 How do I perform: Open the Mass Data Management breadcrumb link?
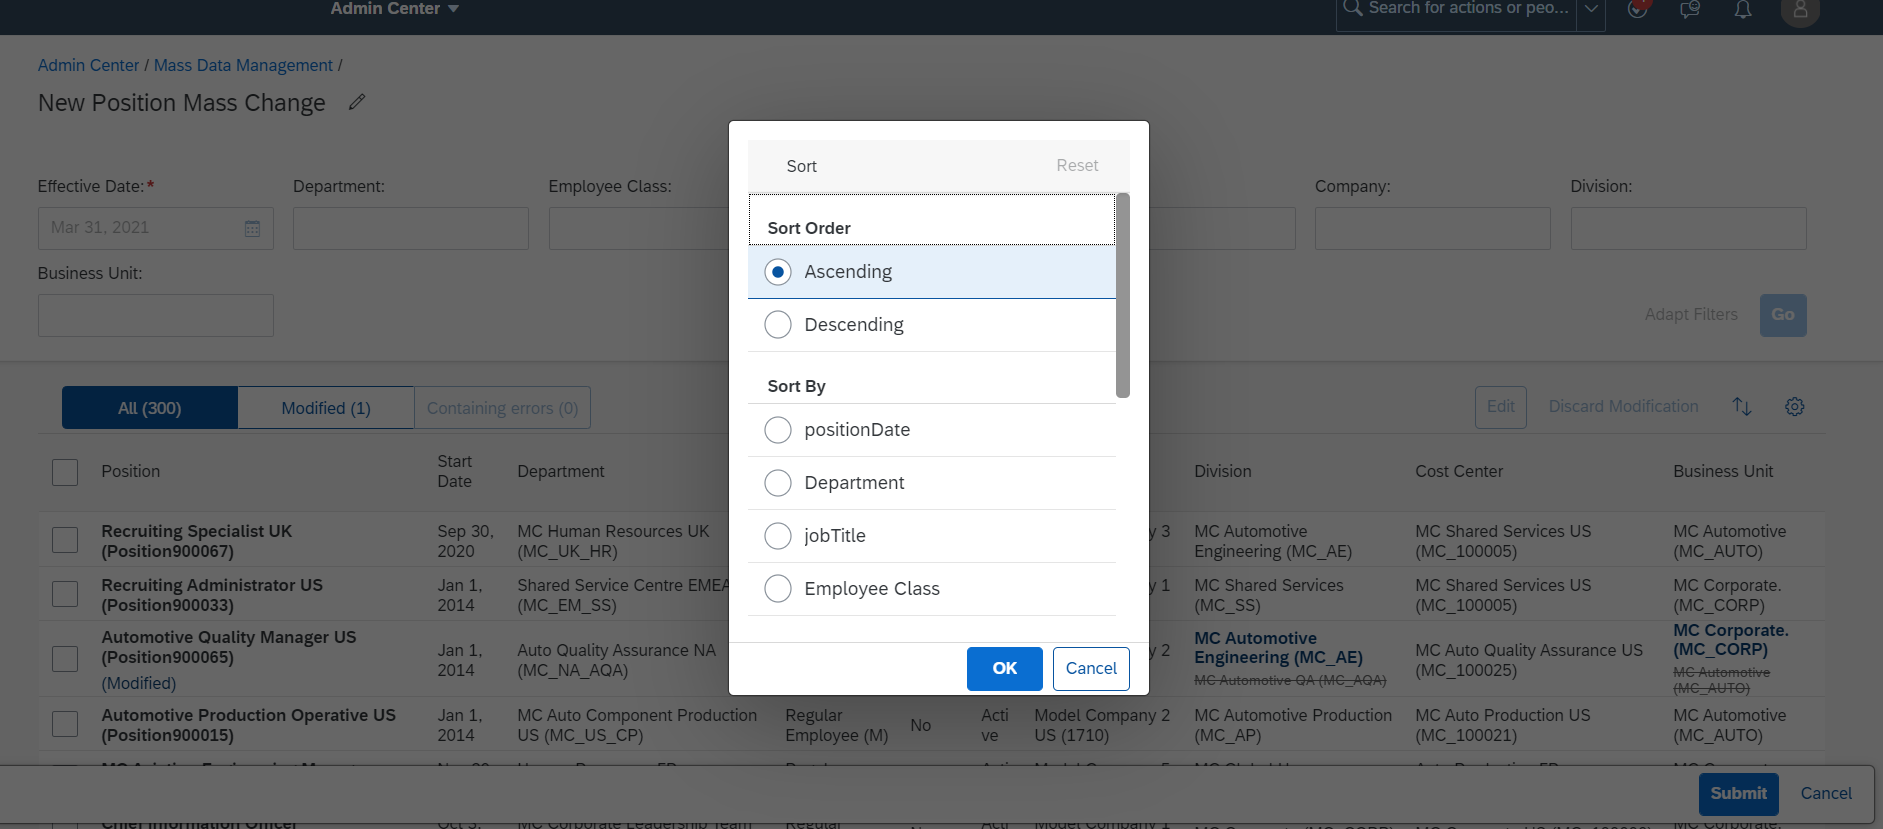click(x=243, y=65)
